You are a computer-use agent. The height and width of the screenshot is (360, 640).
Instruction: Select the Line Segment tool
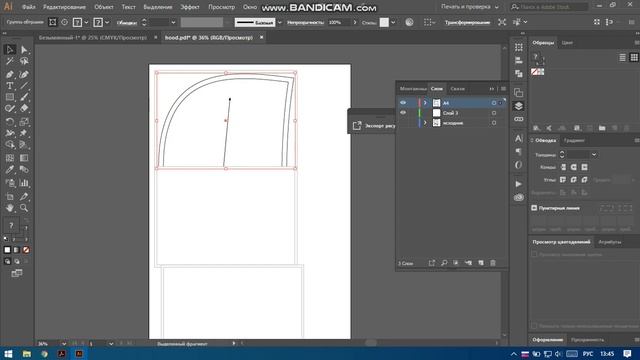click(x=24, y=86)
